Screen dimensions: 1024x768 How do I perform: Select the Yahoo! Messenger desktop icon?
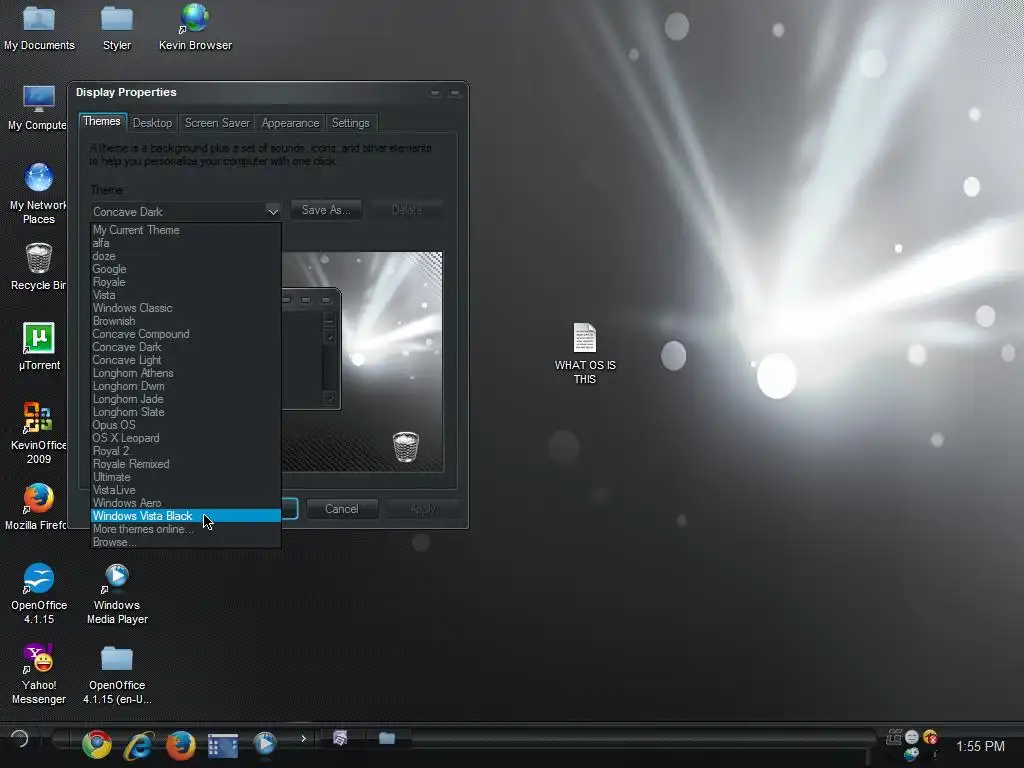[x=39, y=674]
